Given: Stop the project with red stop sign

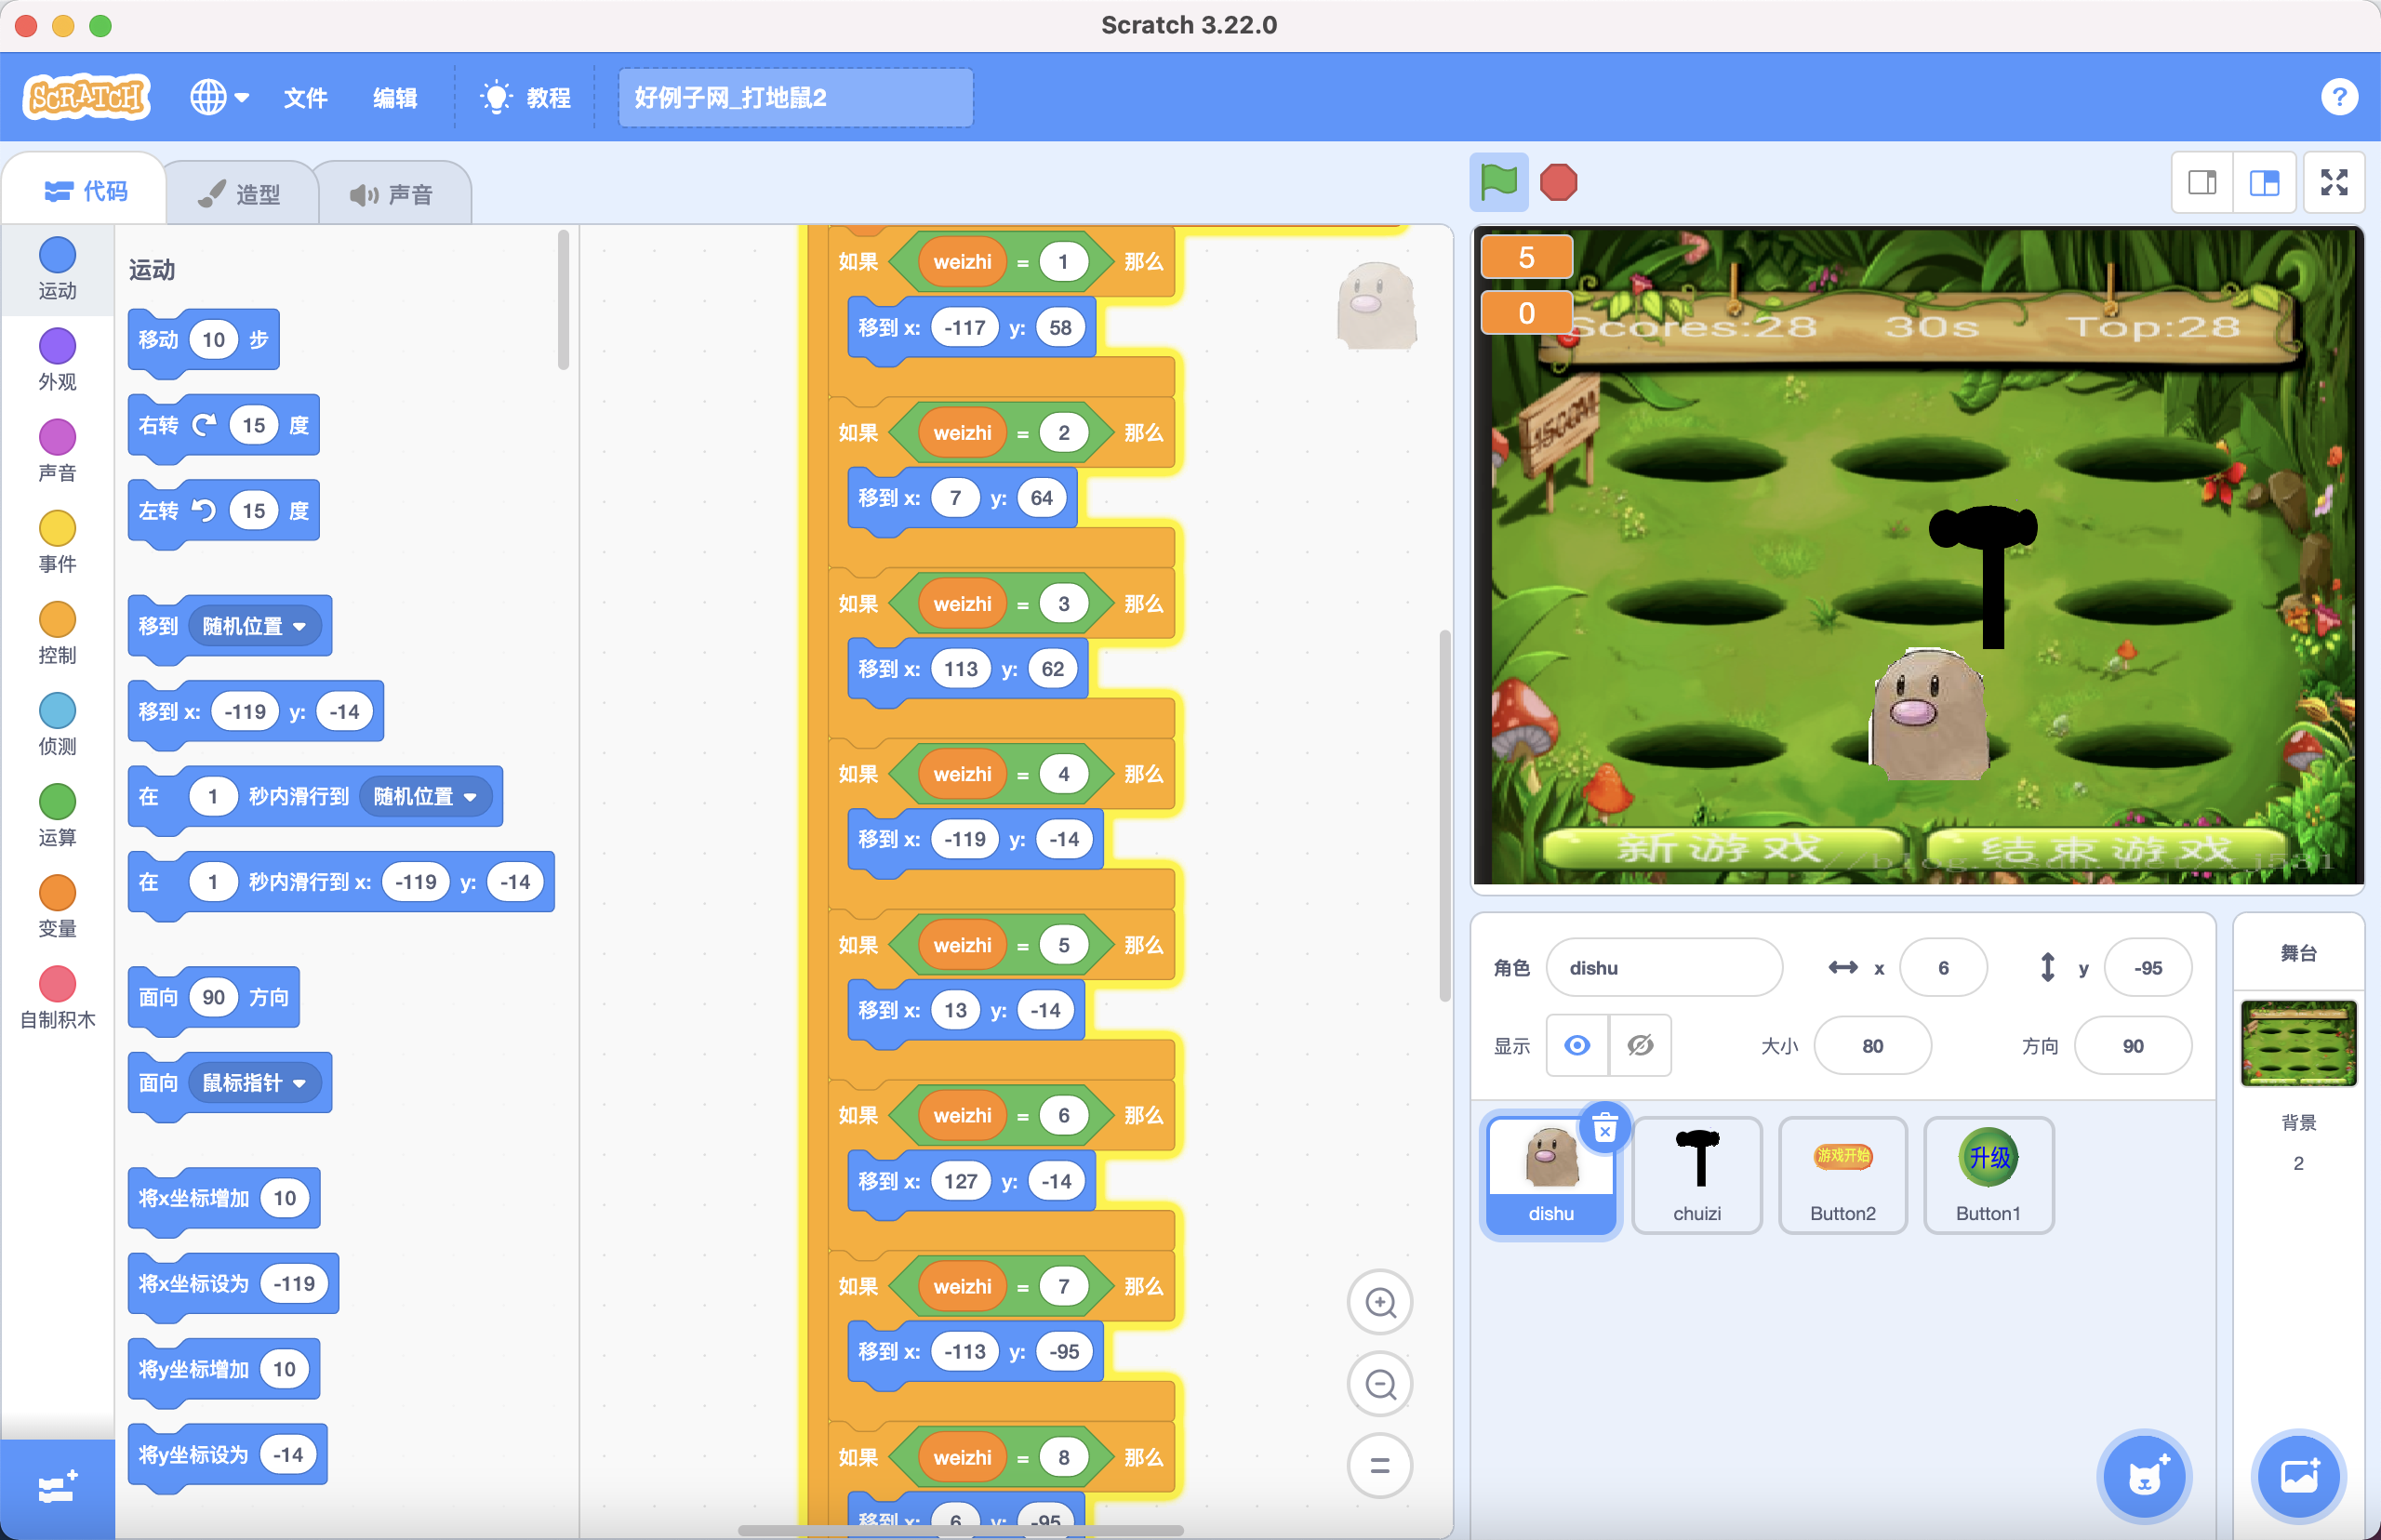Looking at the screenshot, I should pos(1558,182).
